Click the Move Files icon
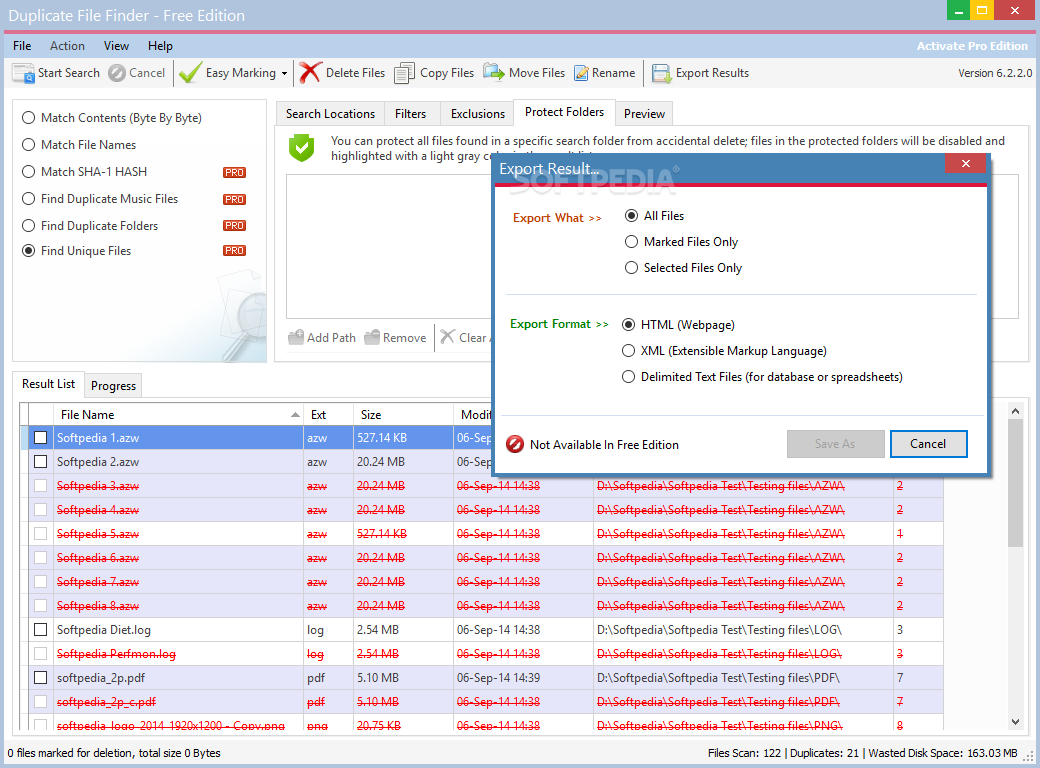 [x=494, y=72]
